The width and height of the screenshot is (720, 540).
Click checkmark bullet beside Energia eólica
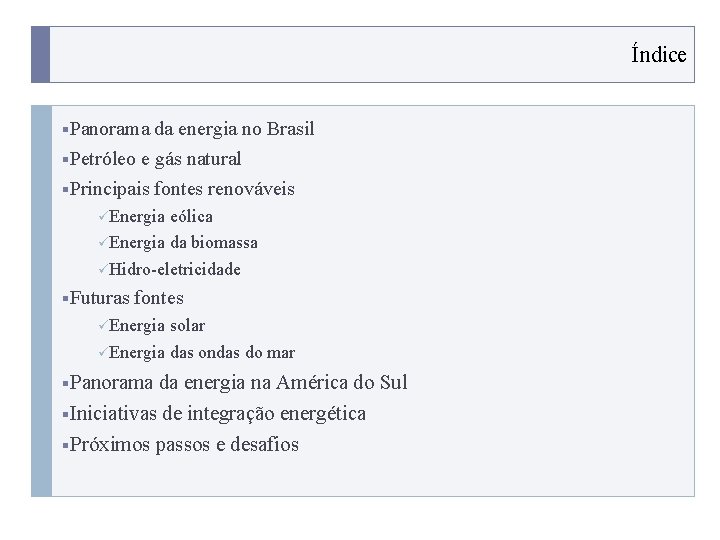click(x=103, y=215)
